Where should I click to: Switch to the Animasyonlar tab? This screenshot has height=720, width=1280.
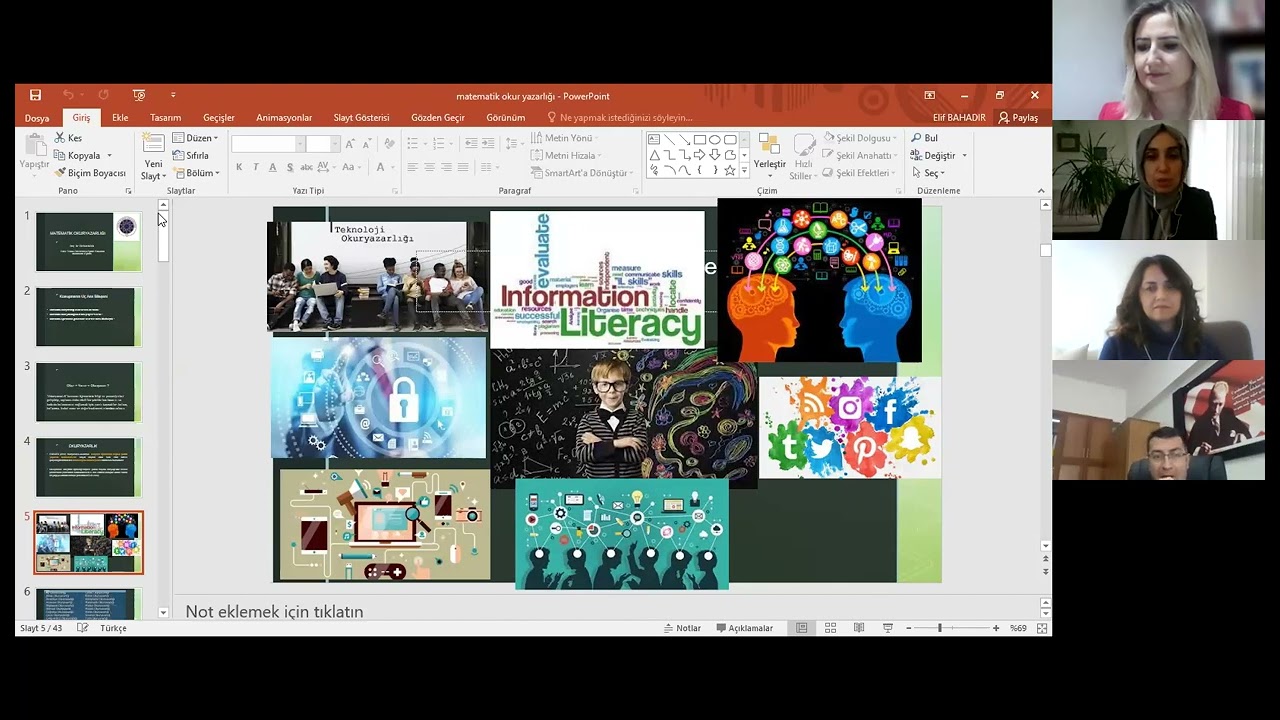click(x=284, y=118)
